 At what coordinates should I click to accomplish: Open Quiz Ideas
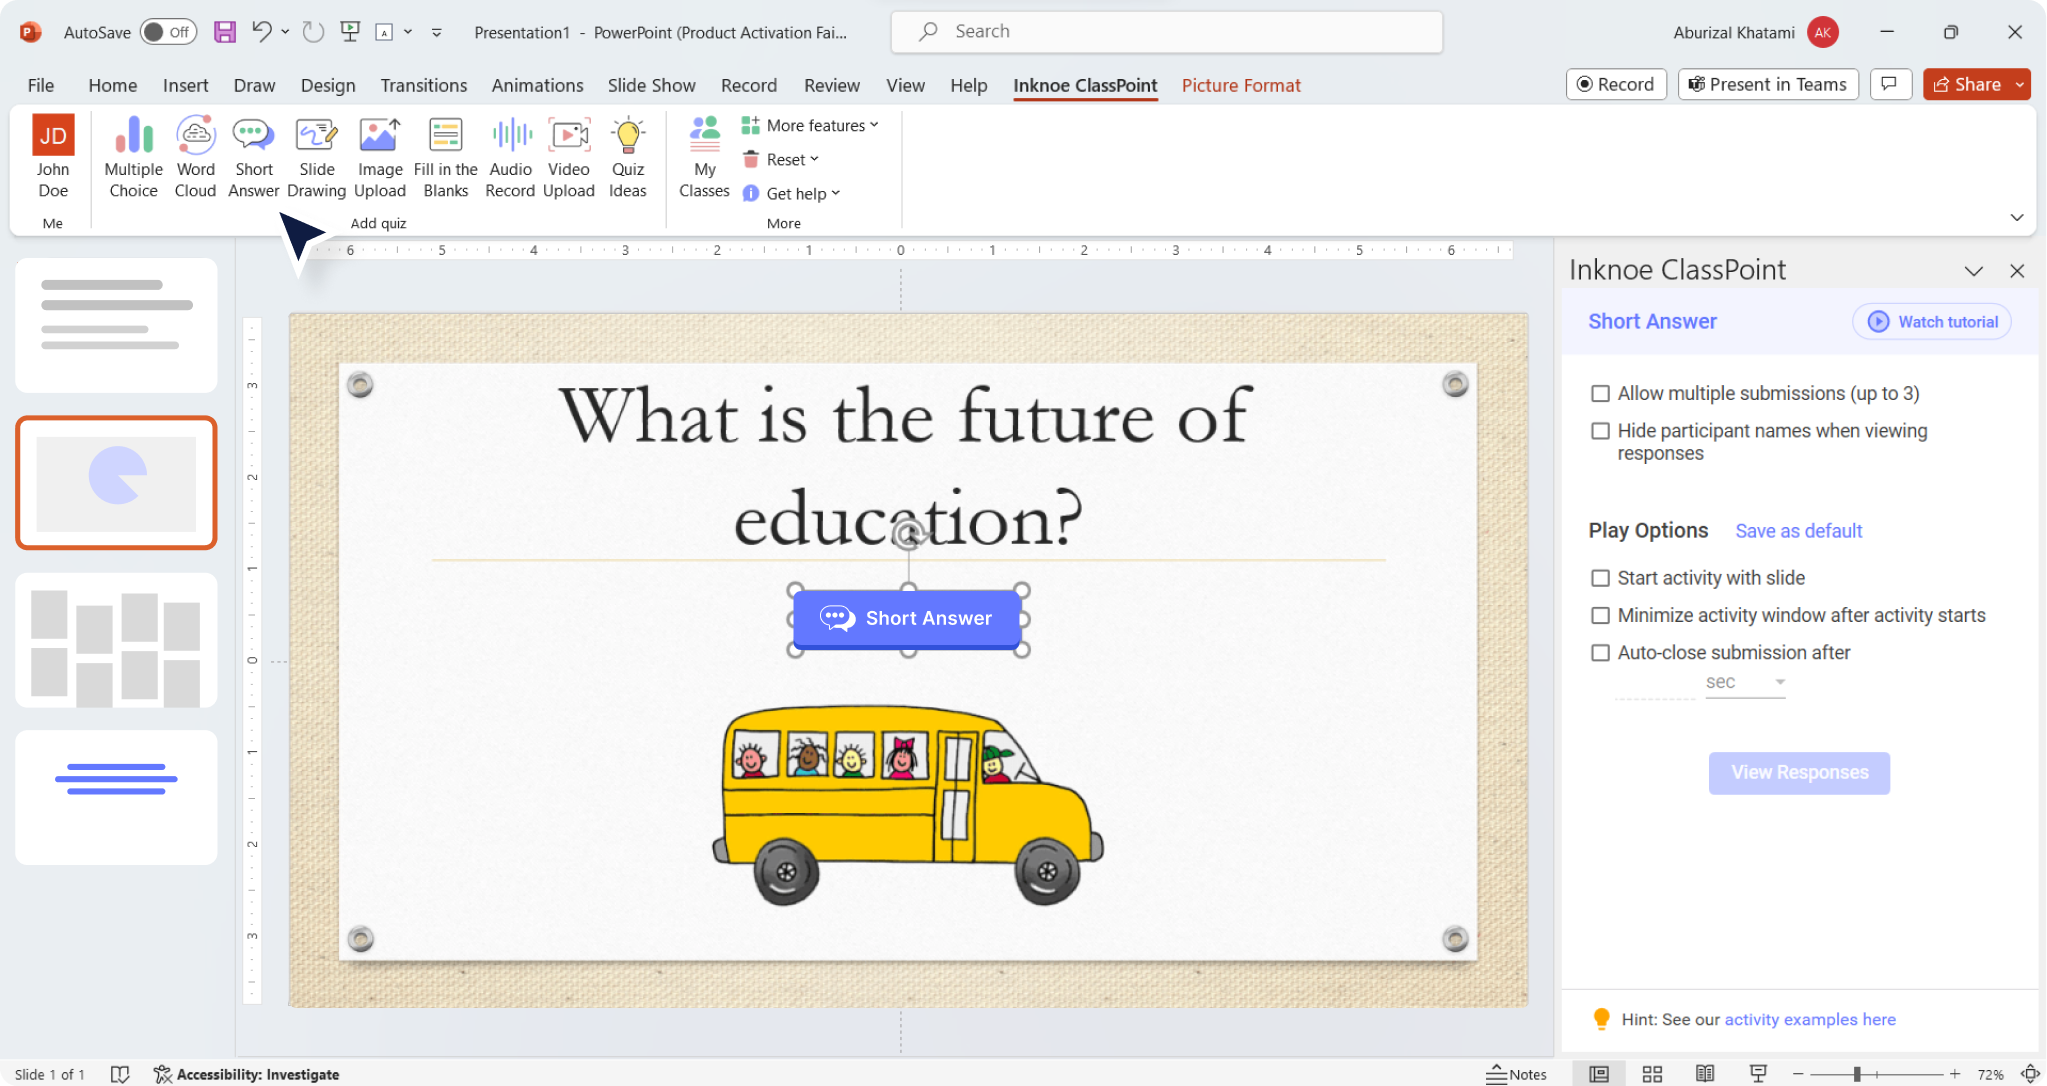627,155
